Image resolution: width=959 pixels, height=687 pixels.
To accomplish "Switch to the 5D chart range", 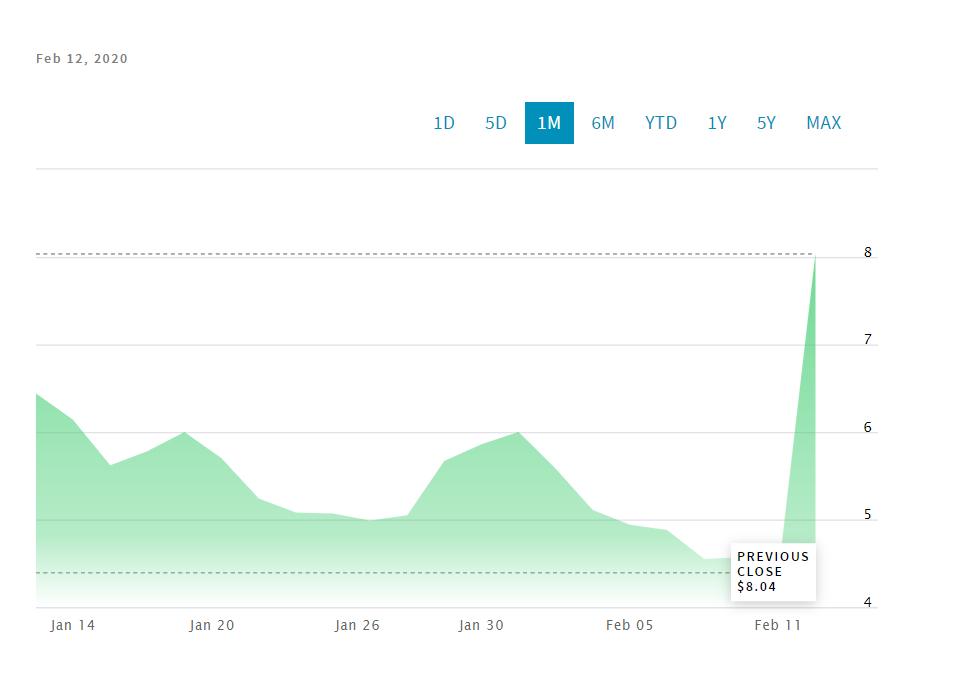I will point(496,123).
